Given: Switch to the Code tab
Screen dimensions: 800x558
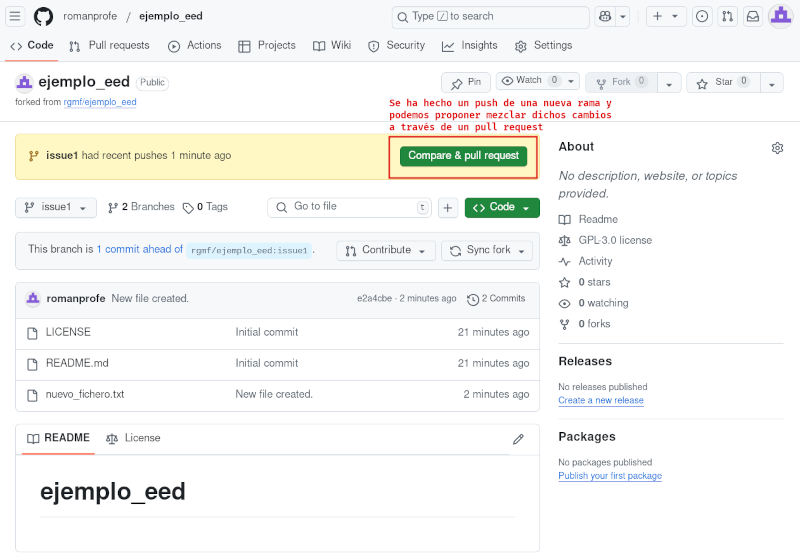Looking at the screenshot, I should (32, 45).
